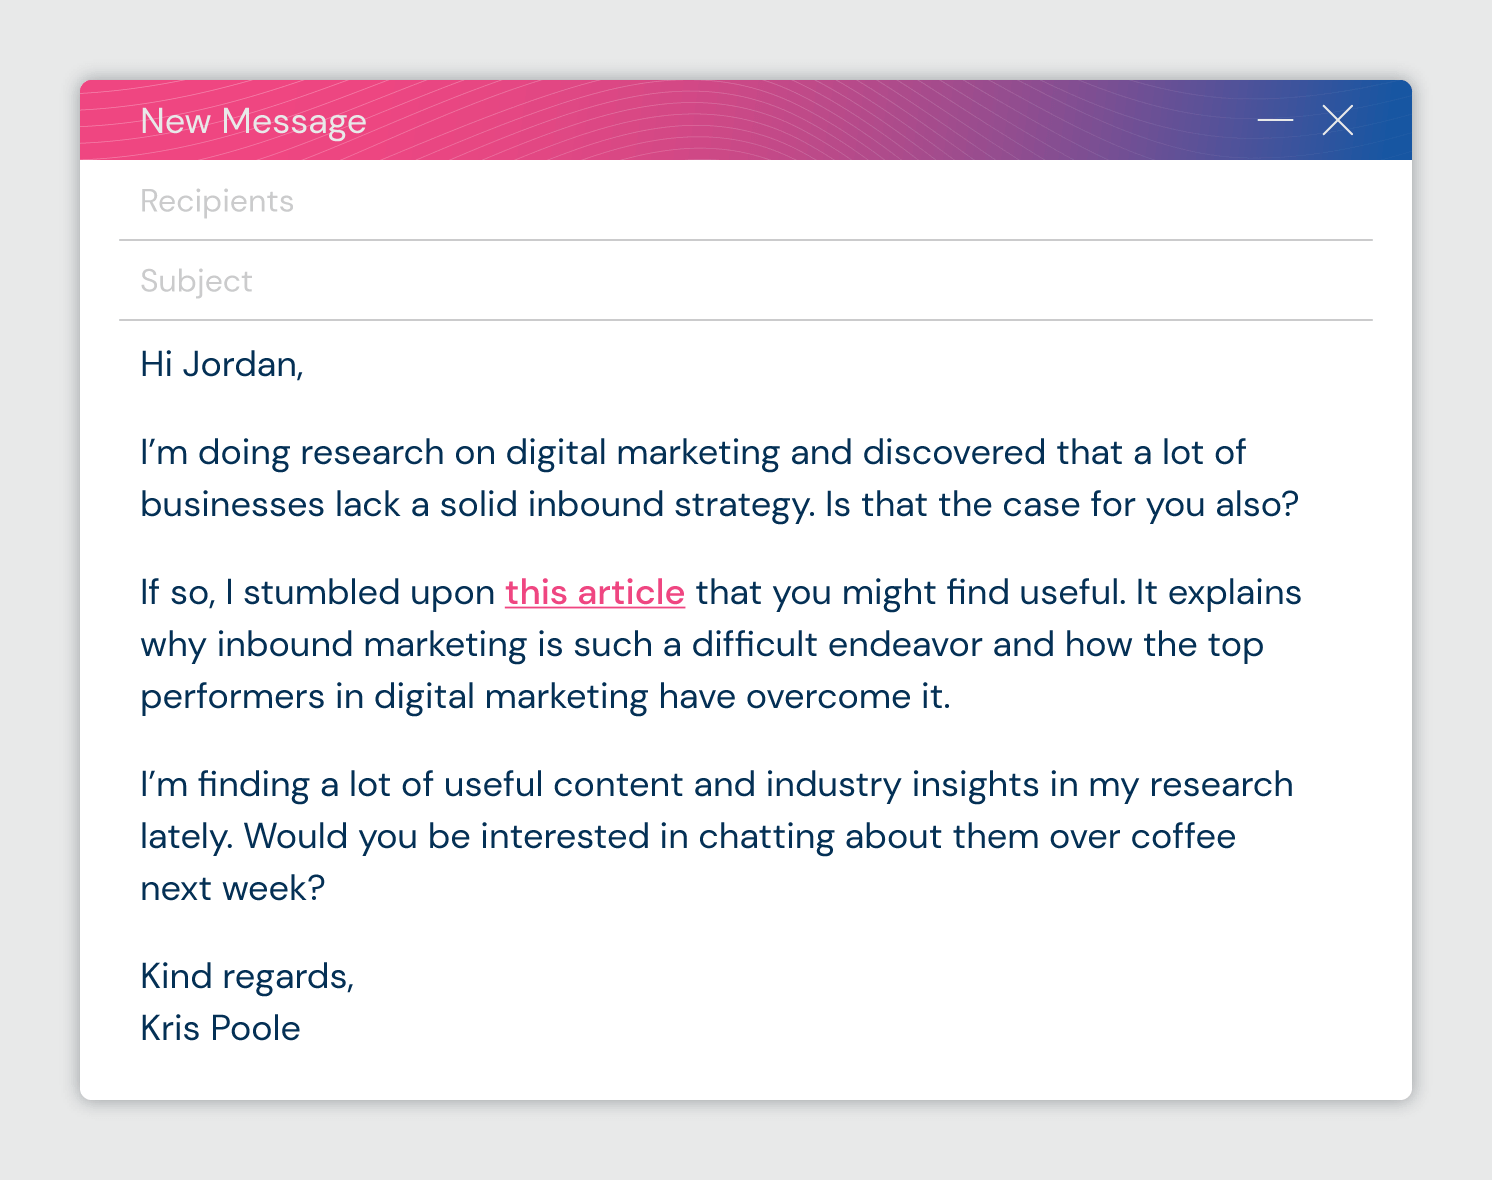Close the New Message compose window
1492x1180 pixels.
[x=1337, y=120]
